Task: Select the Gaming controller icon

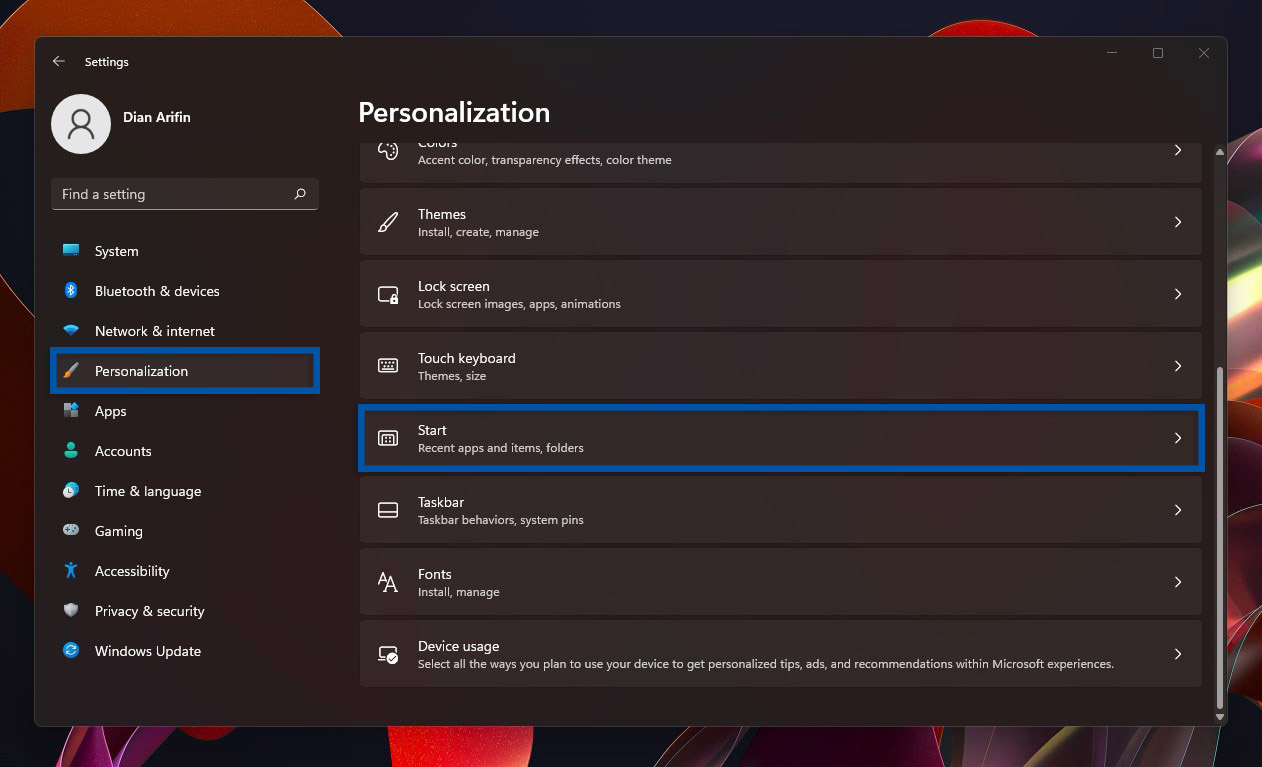Action: [x=71, y=531]
